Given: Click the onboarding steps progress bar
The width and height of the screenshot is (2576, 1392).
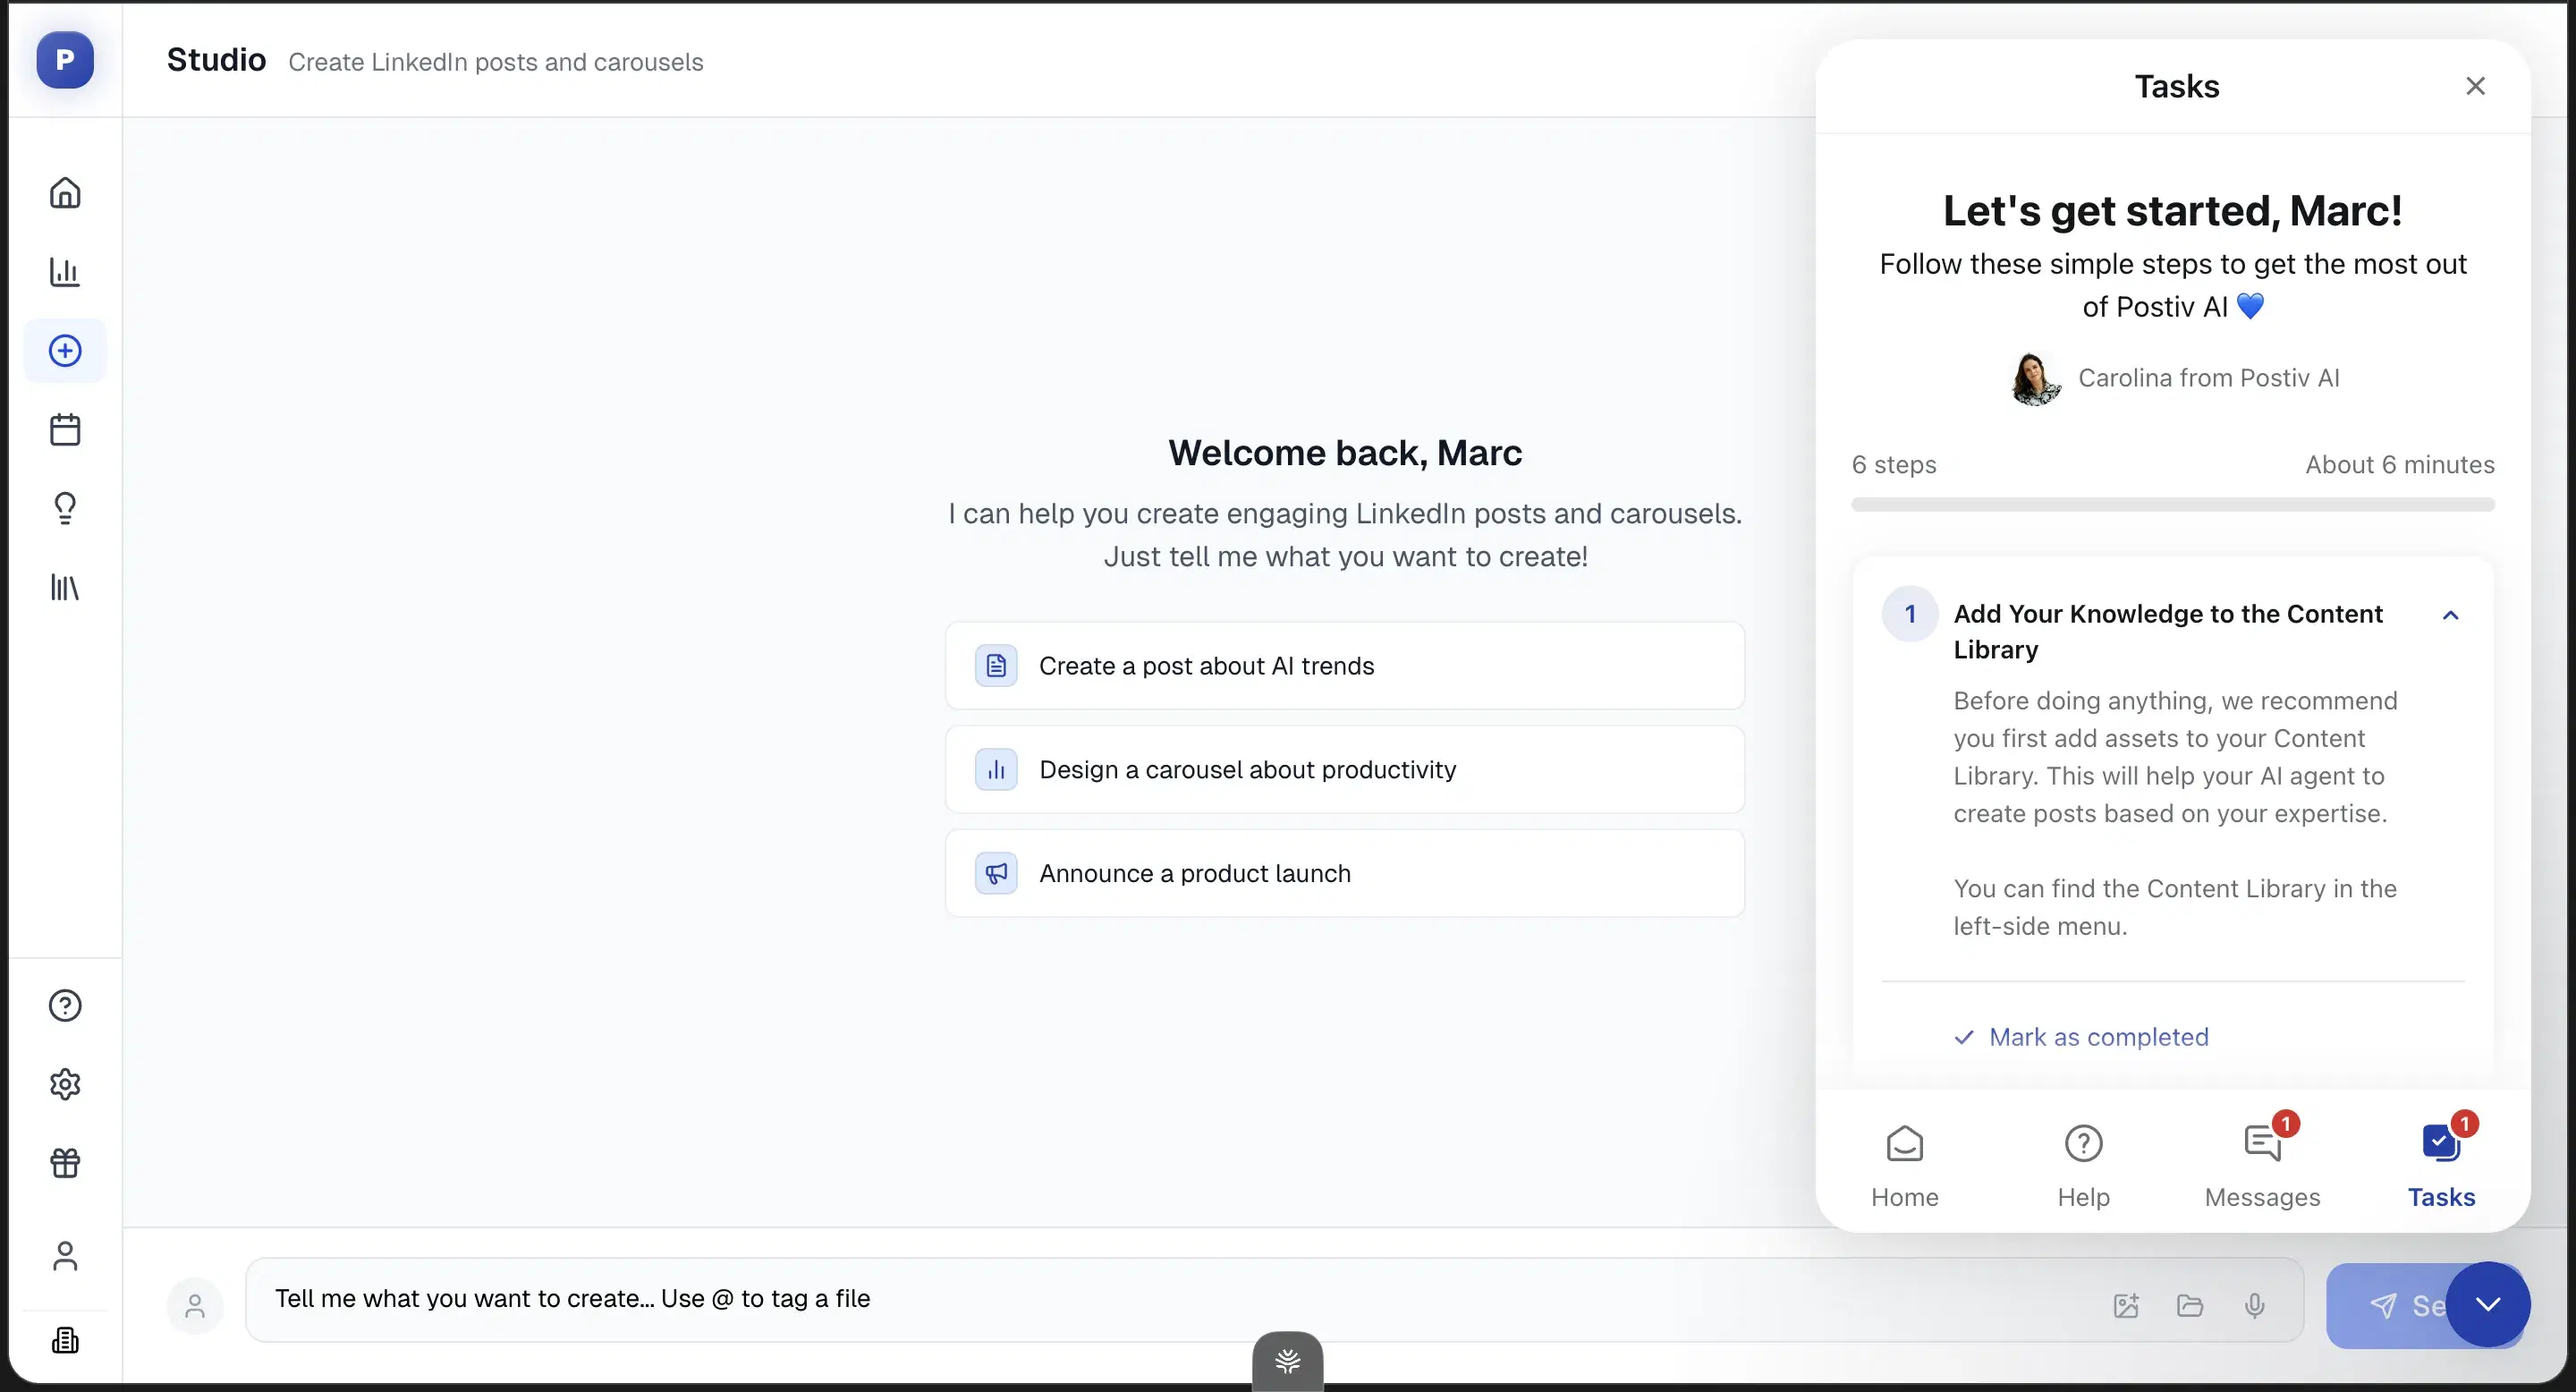Looking at the screenshot, I should click(x=2173, y=505).
